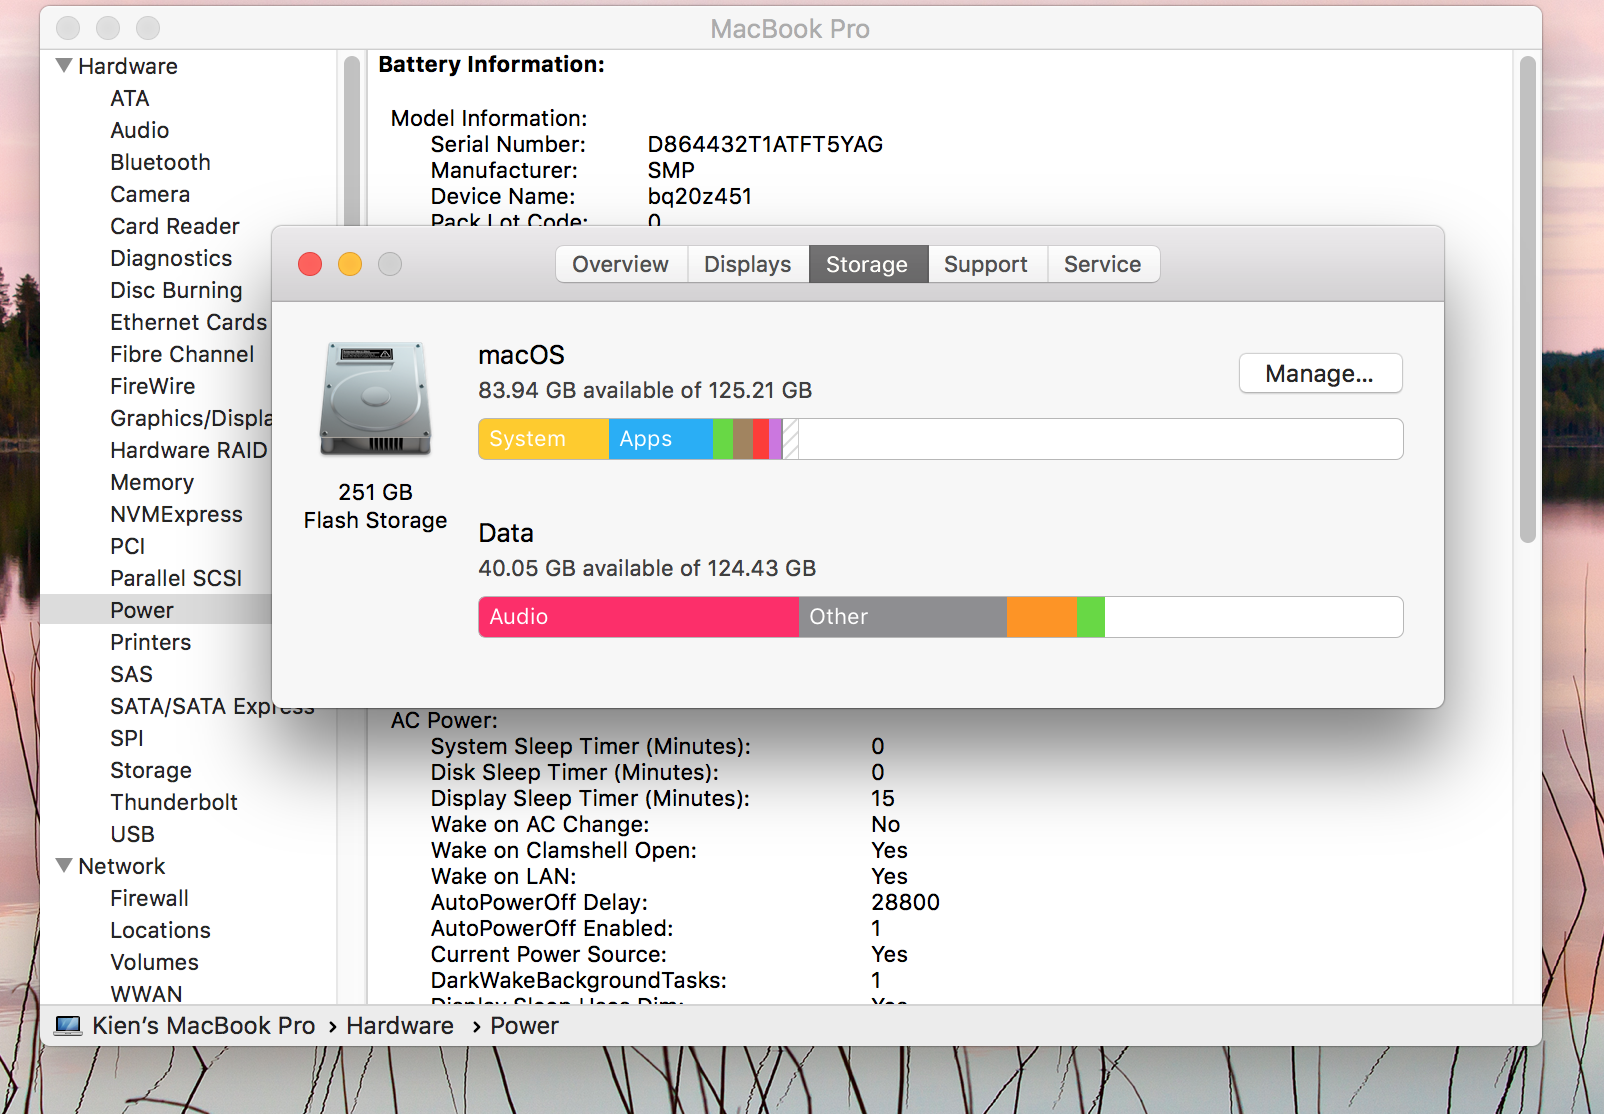Open the Support tab
The height and width of the screenshot is (1114, 1604).
986,264
